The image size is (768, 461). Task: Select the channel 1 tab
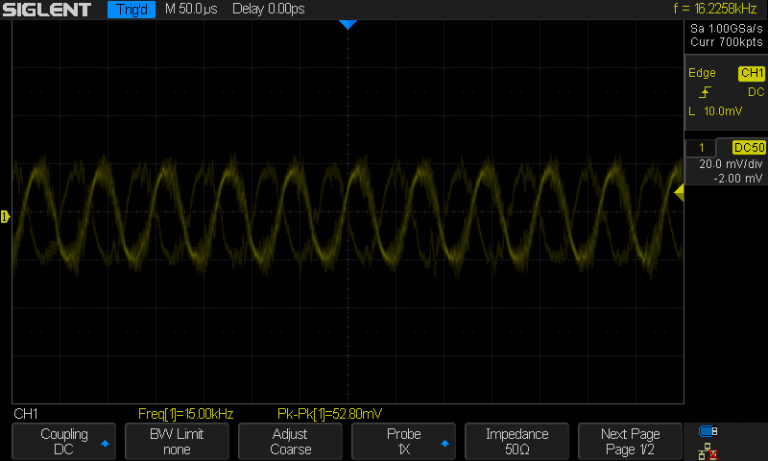click(701, 147)
